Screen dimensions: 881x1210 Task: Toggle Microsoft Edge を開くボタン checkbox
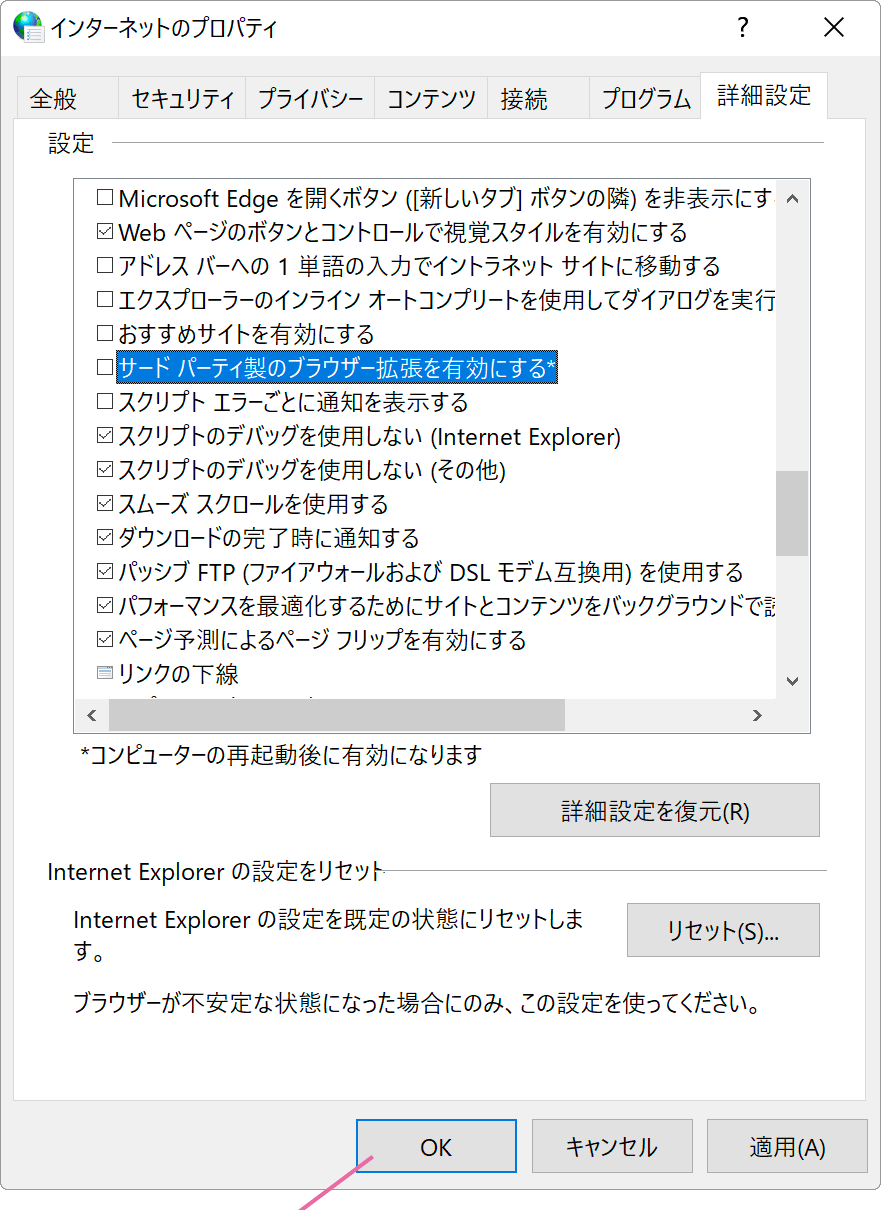tap(104, 198)
